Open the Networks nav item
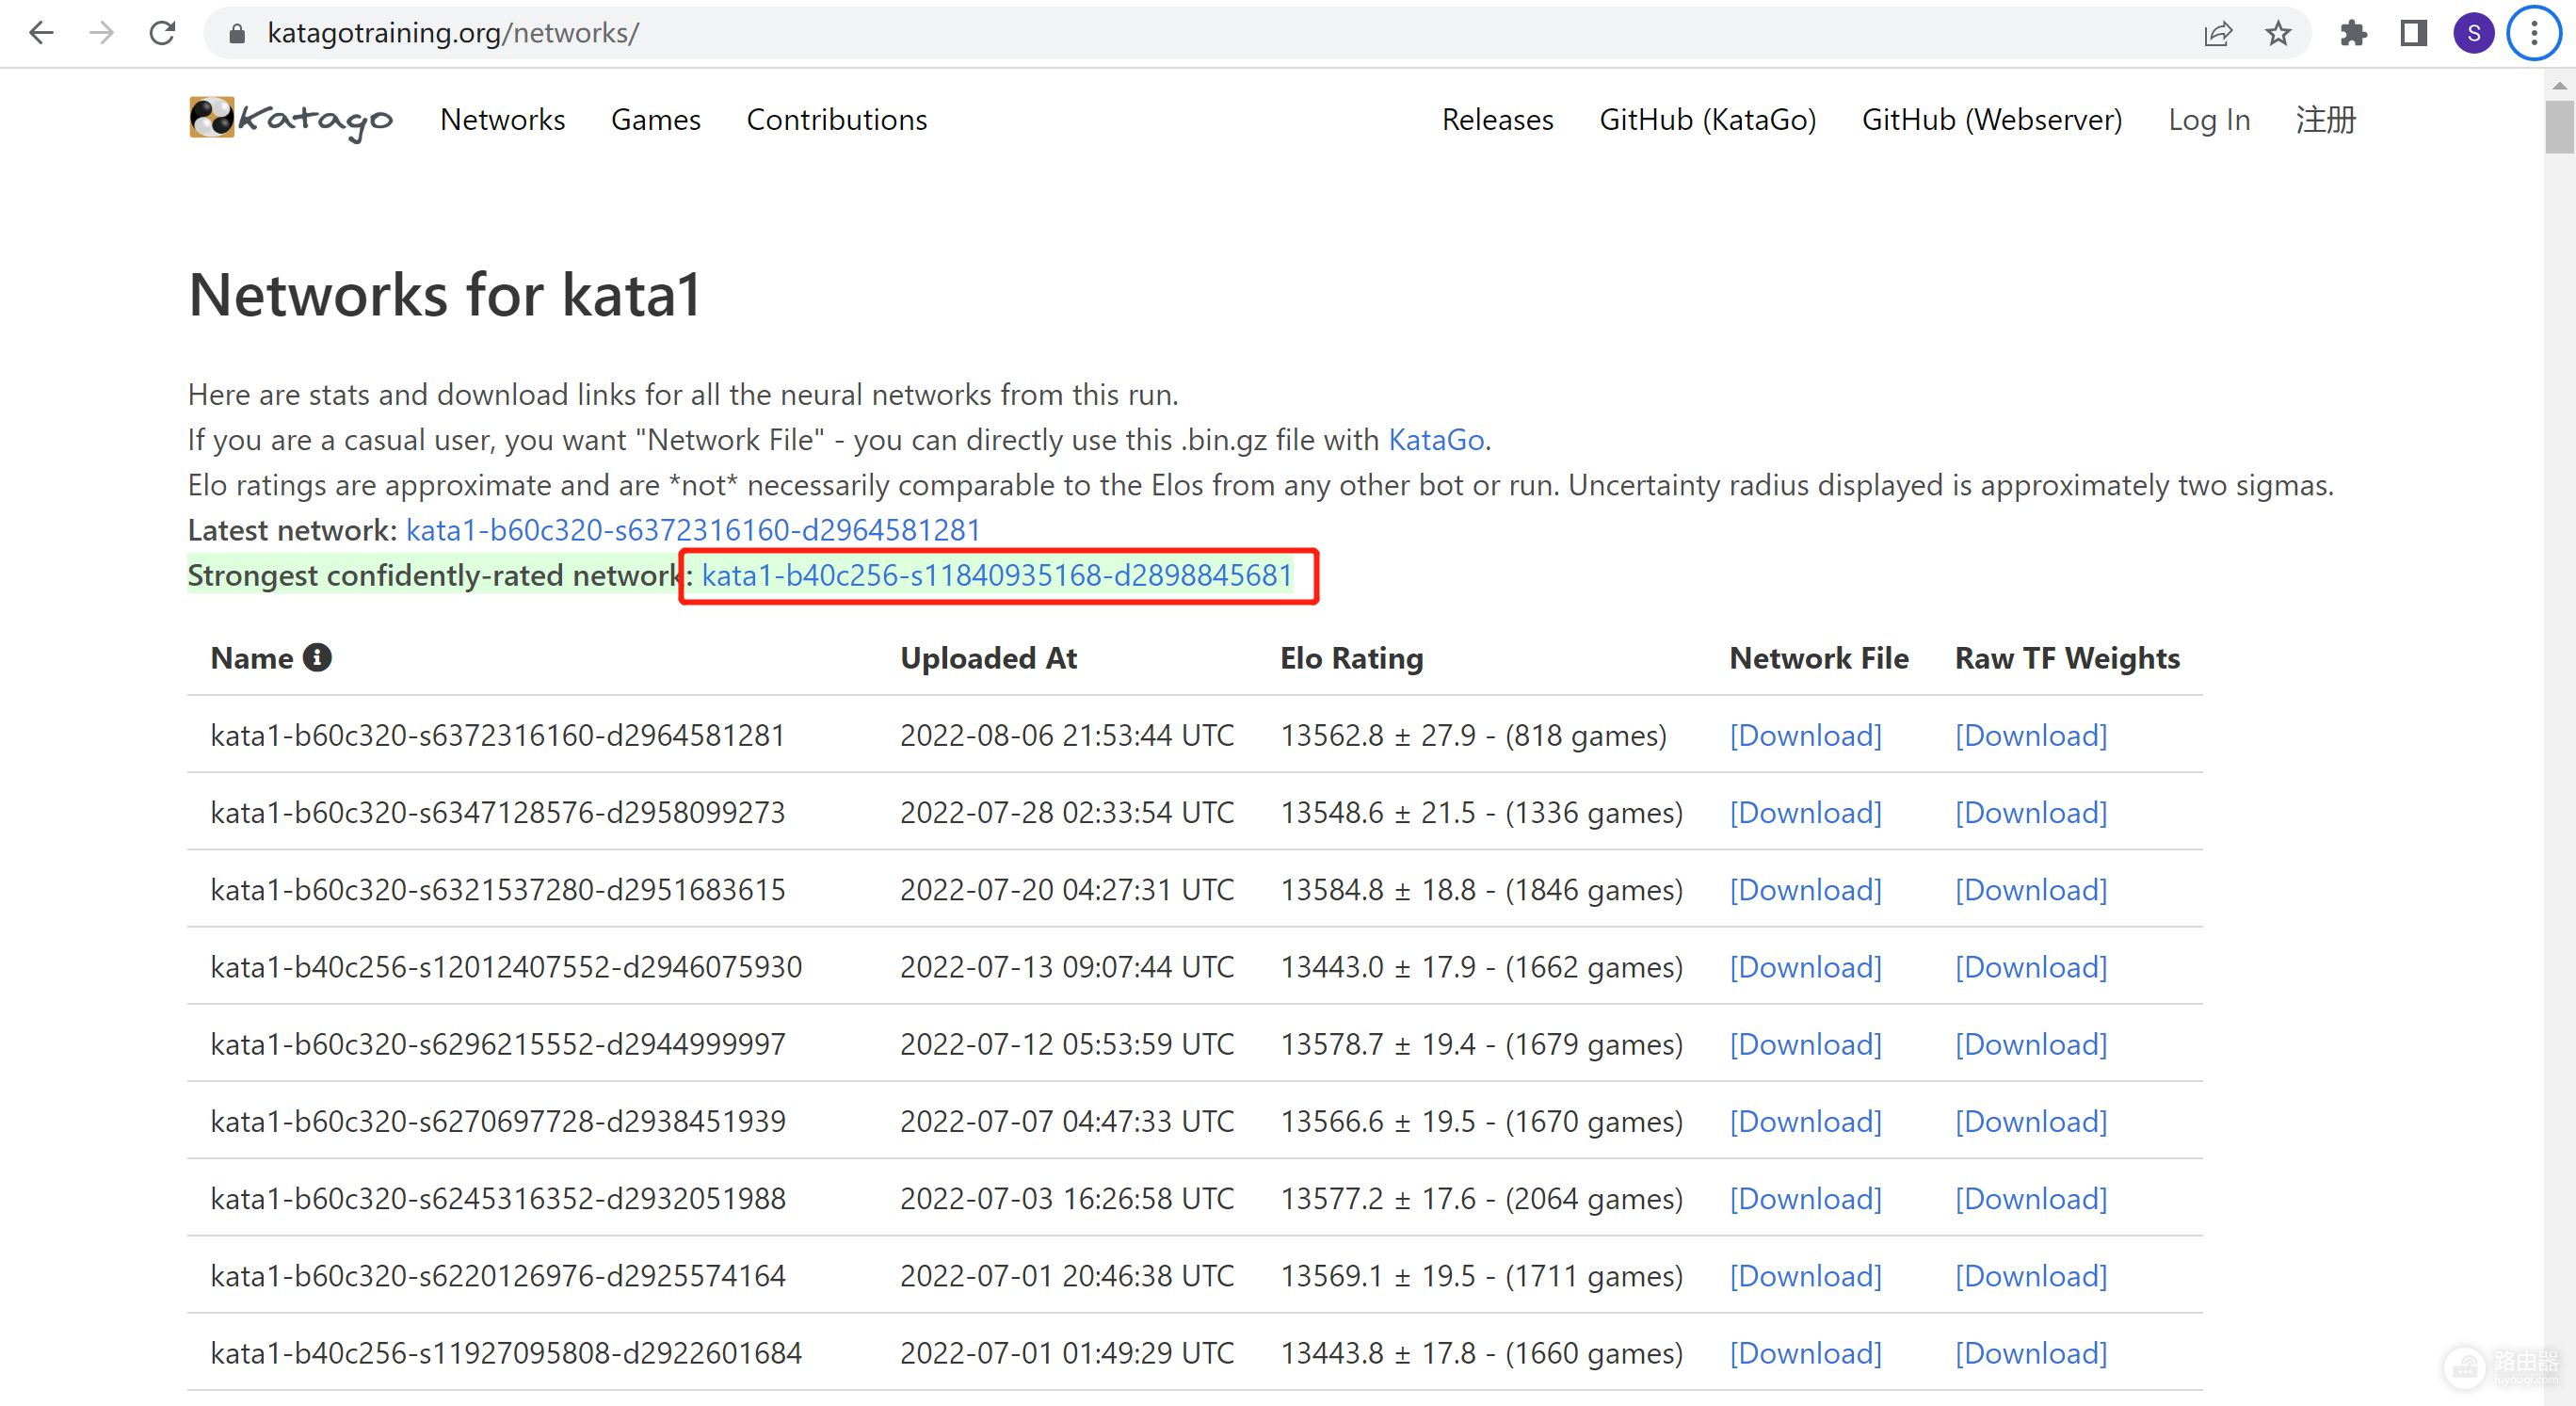 pos(502,120)
